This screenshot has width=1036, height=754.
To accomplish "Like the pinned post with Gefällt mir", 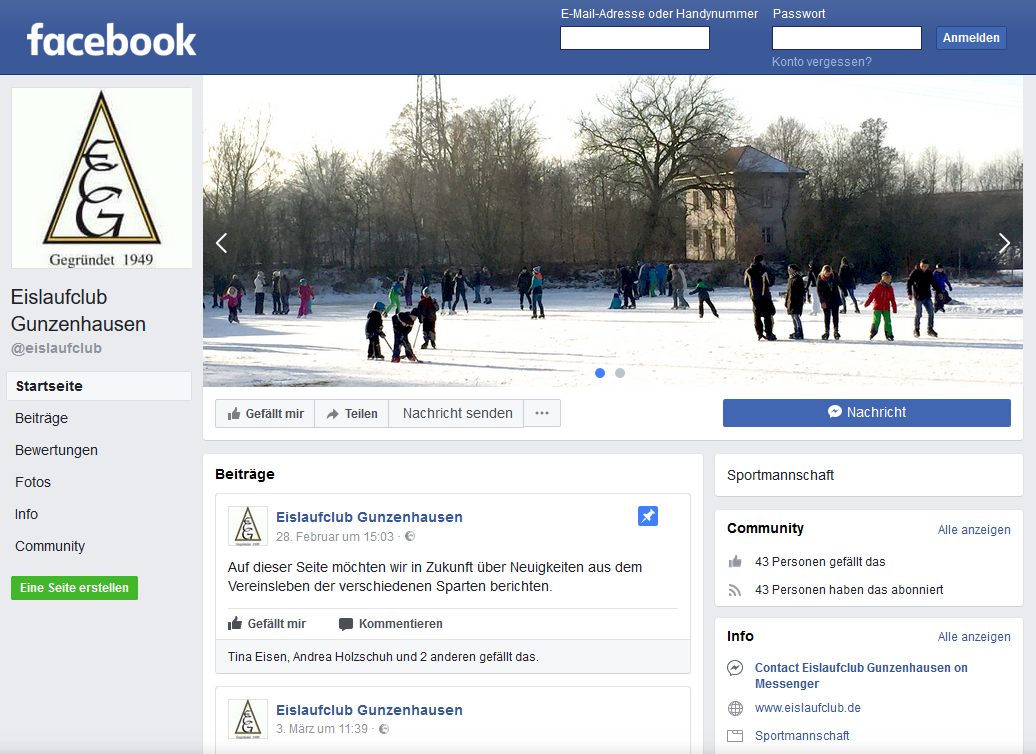I will pyautogui.click(x=267, y=624).
